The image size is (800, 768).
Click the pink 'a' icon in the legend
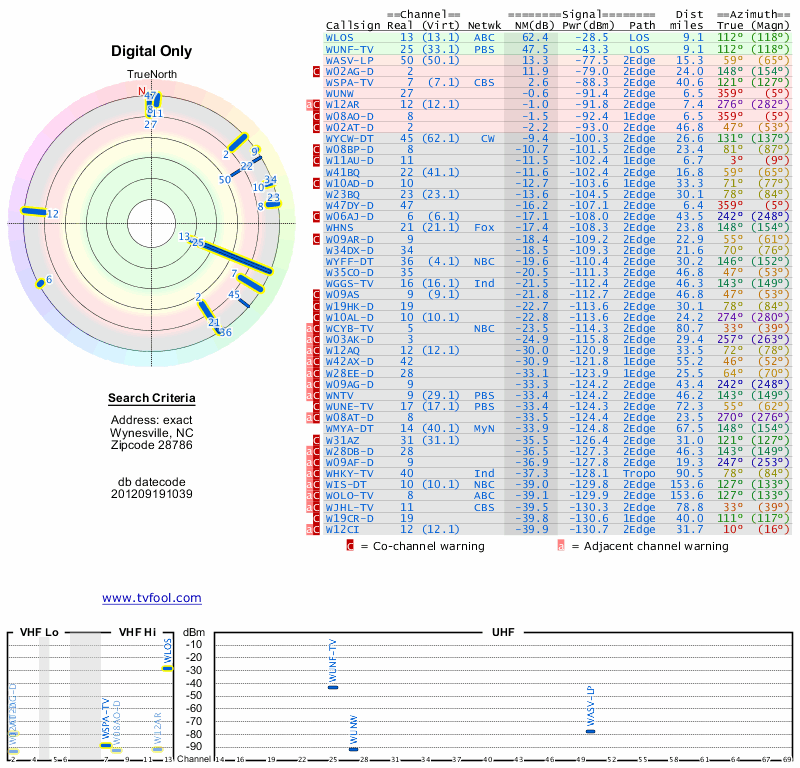(561, 546)
